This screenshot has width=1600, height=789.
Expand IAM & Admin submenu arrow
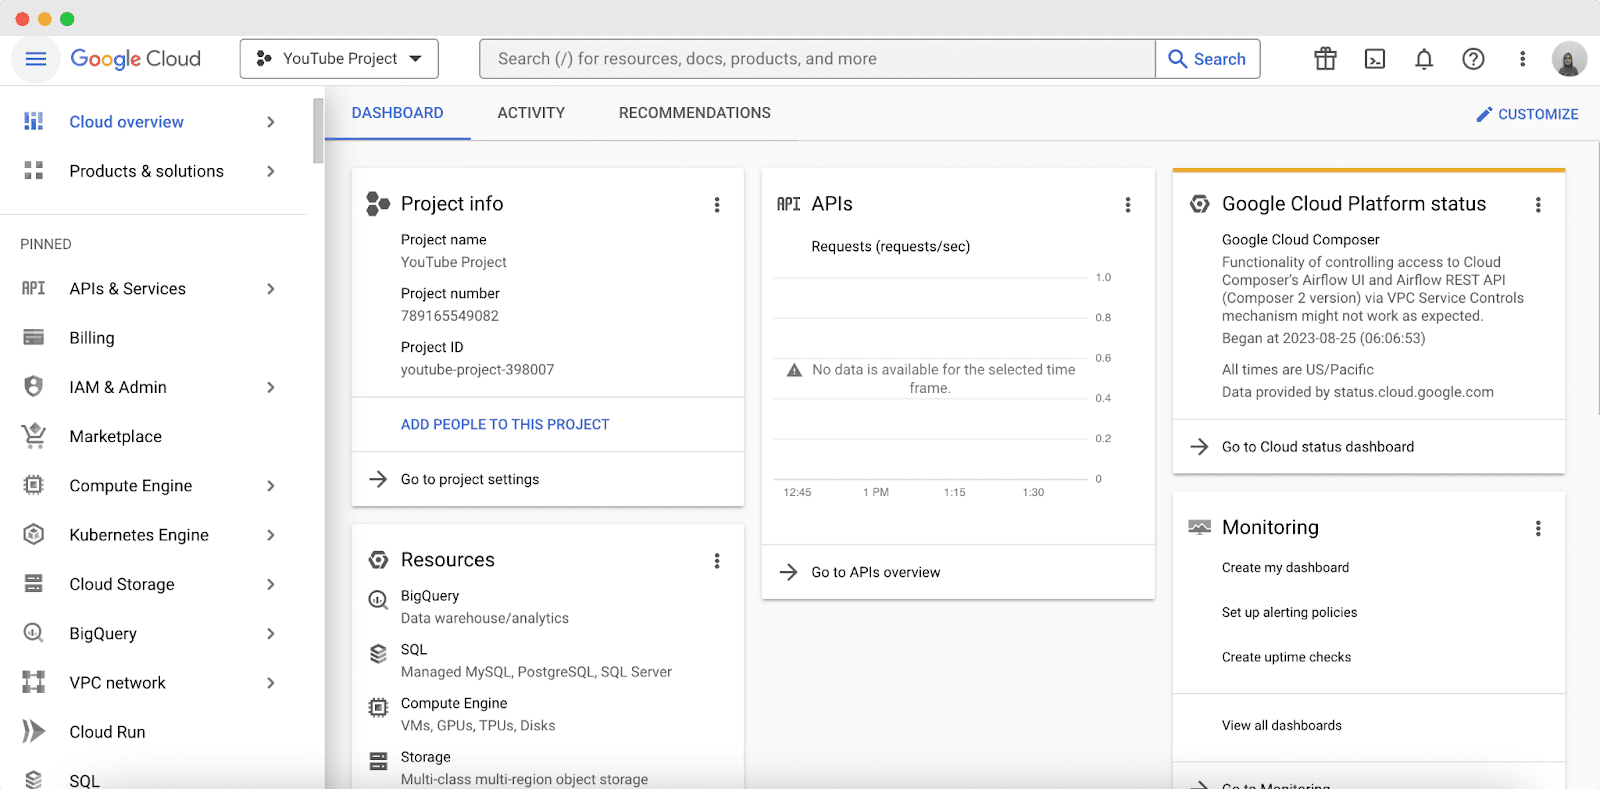click(271, 387)
